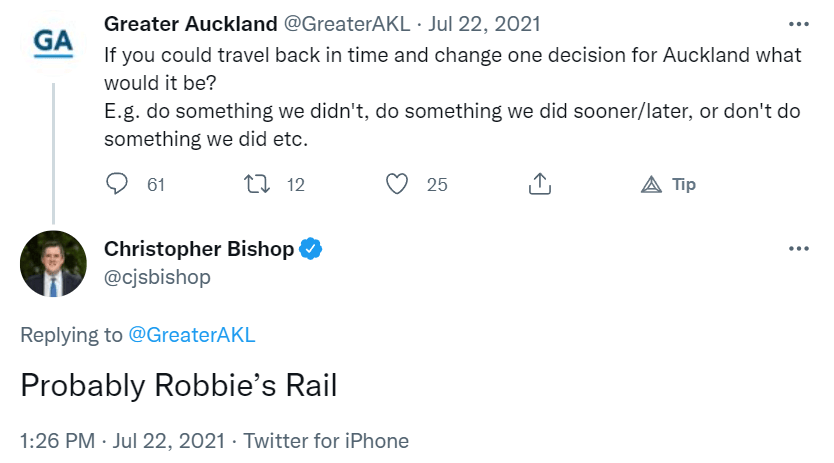The width and height of the screenshot is (834, 463).
Task: Open Greater Auckland's GA logo avatar
Action: [53, 40]
